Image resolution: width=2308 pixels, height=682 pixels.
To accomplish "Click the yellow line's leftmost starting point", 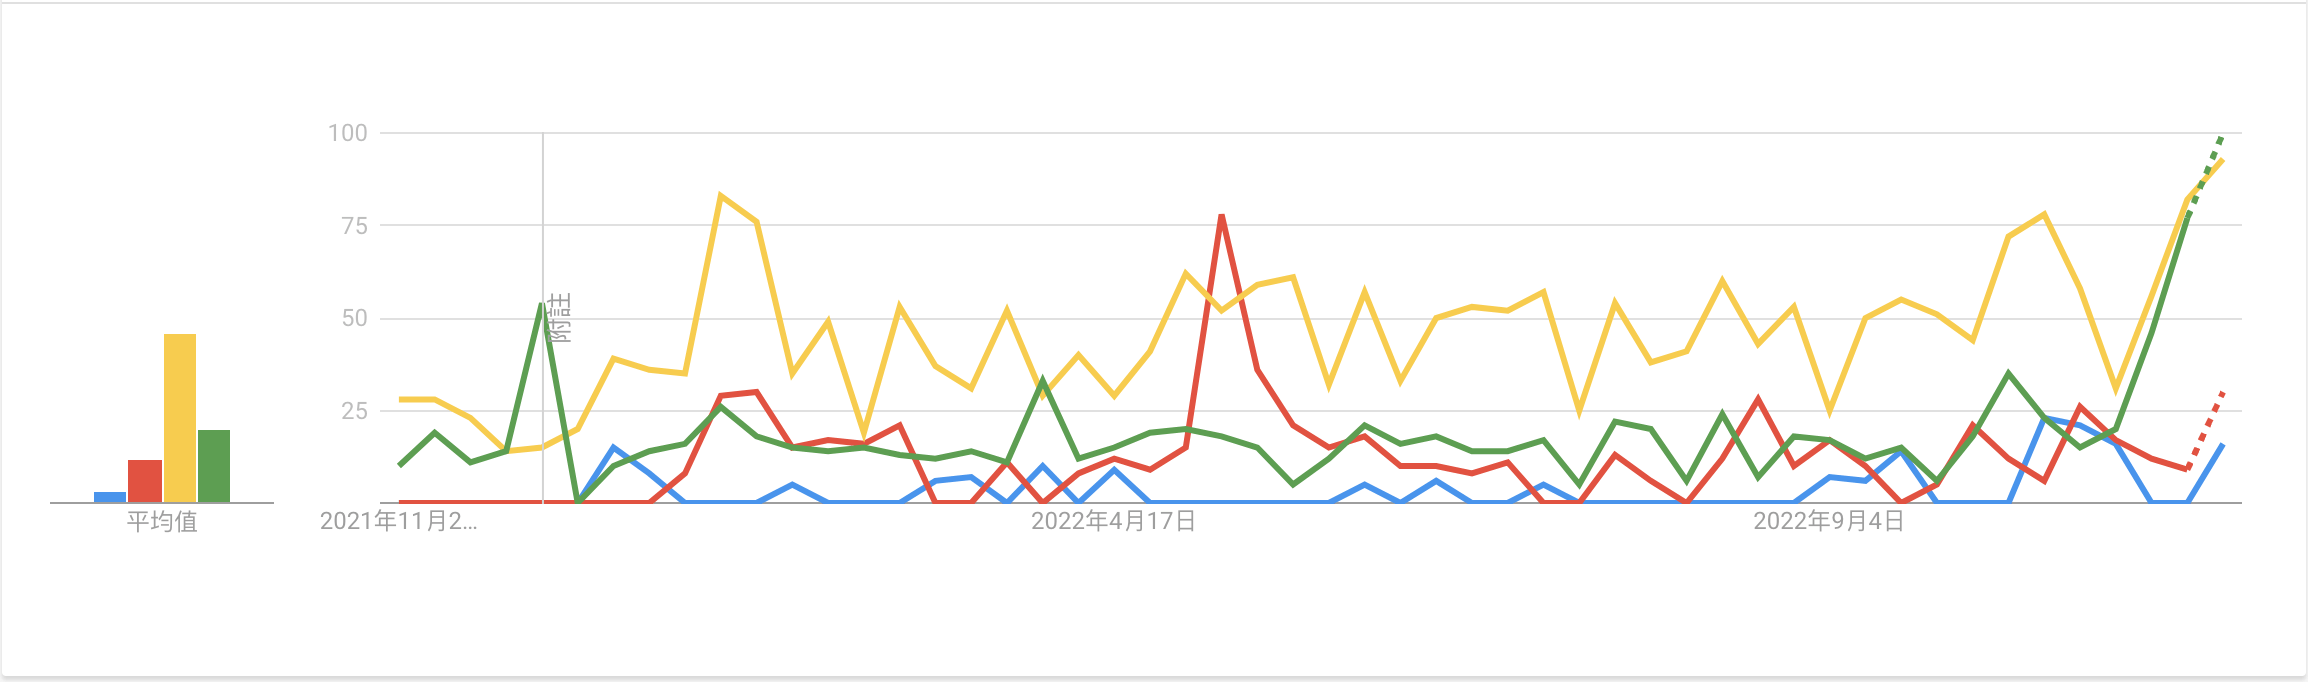I will point(400,399).
